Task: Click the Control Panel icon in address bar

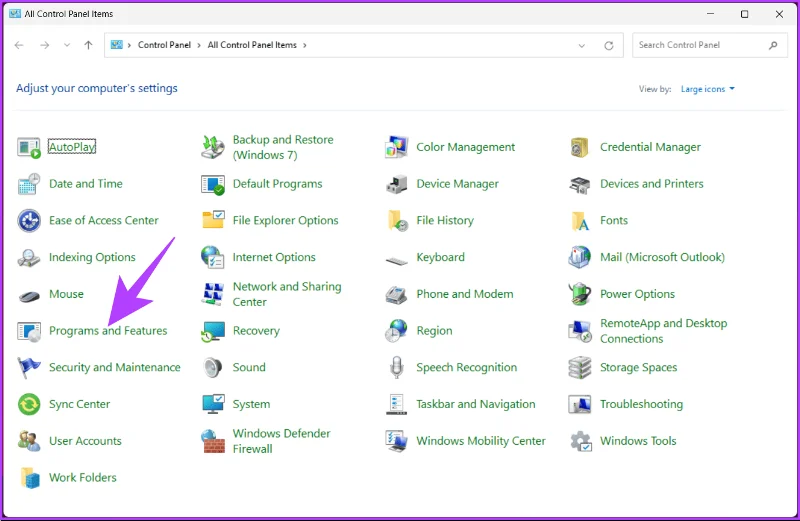Action: [x=117, y=45]
